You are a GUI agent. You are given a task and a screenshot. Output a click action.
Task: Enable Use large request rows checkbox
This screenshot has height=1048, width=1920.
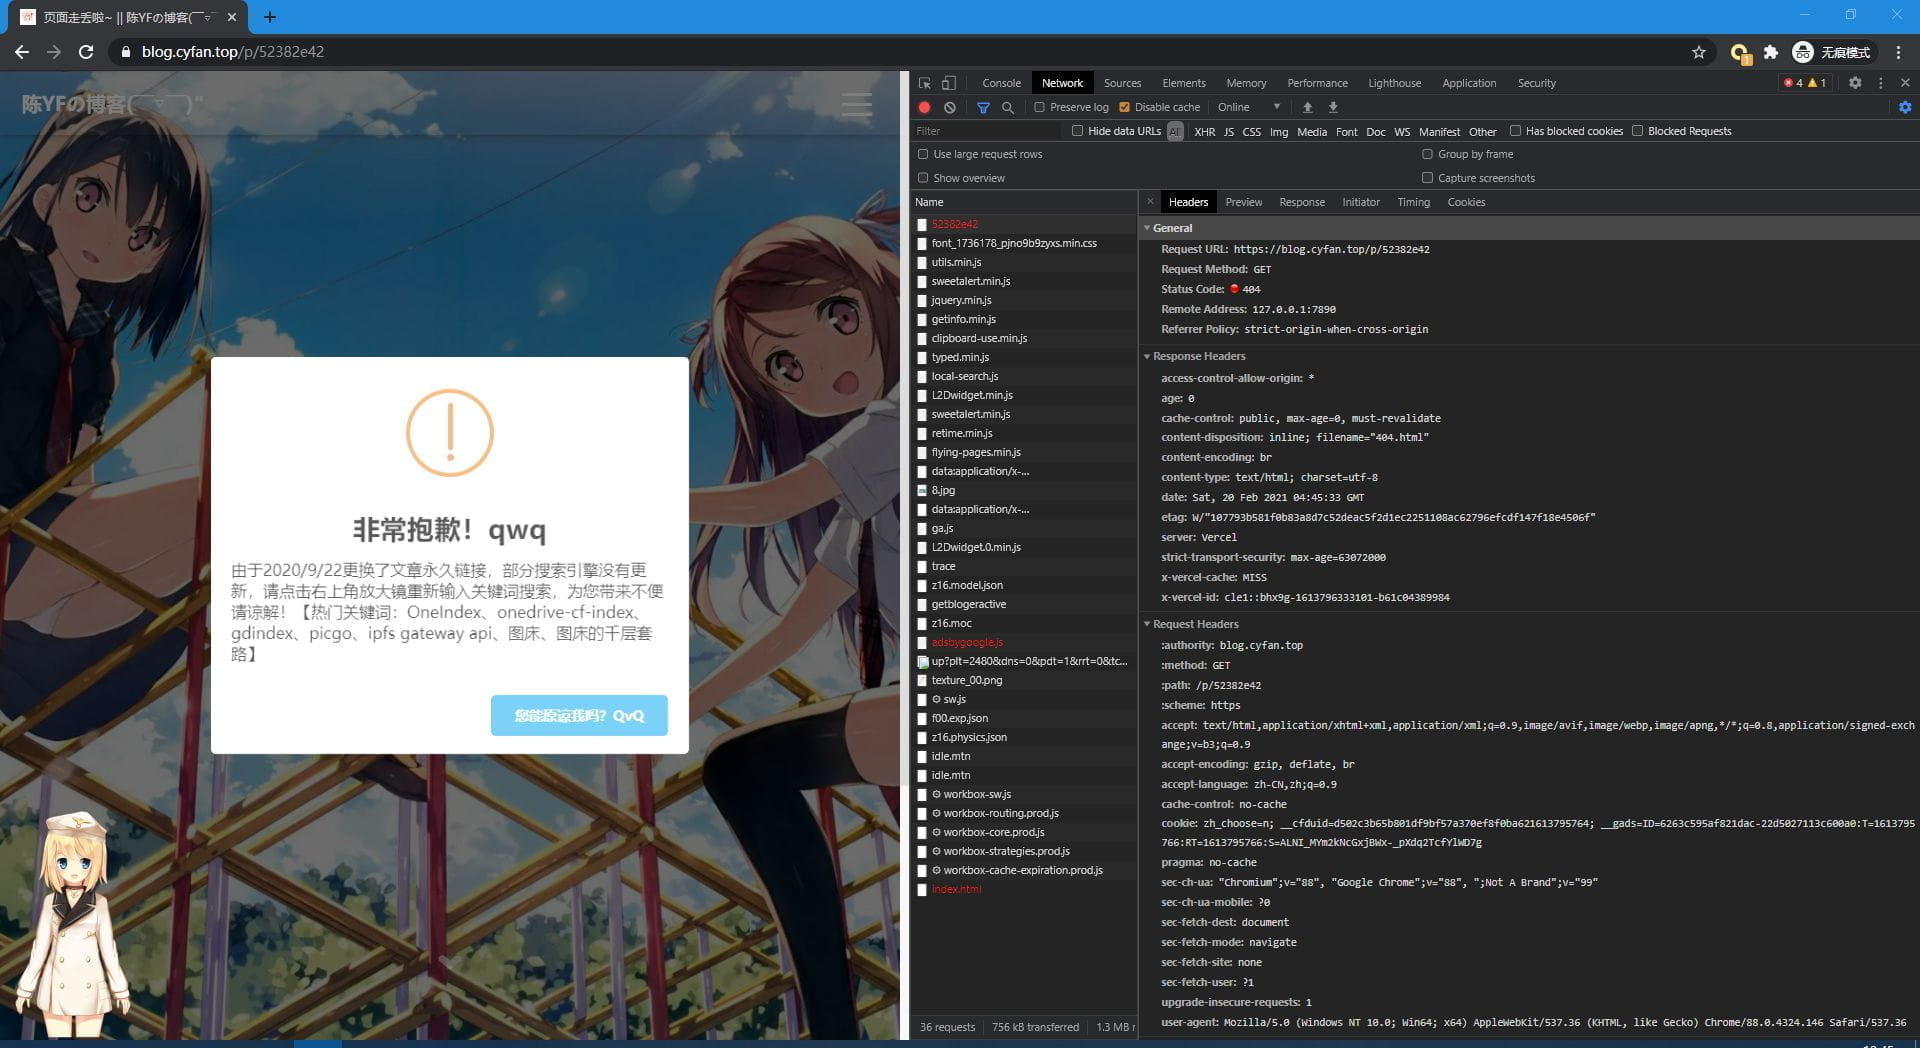click(924, 154)
